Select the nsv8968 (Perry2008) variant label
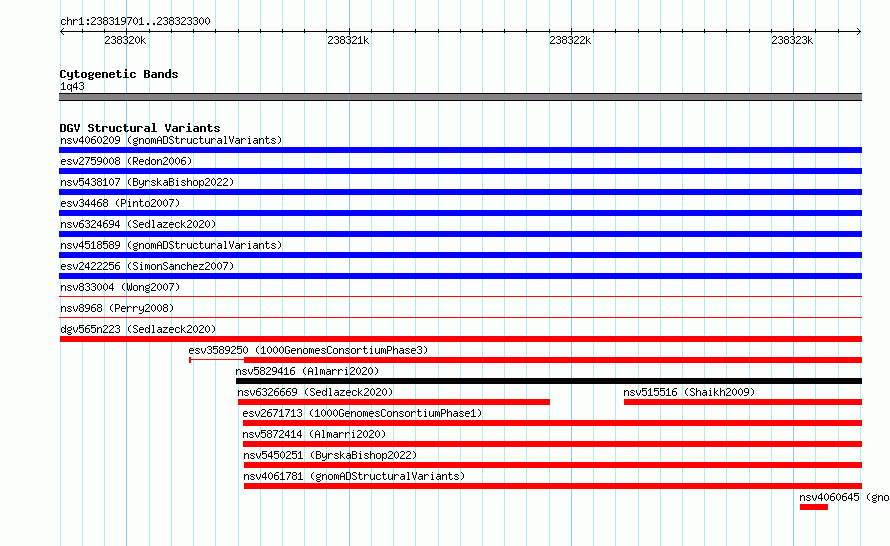Screen dimensions: 890x546 tap(117, 308)
